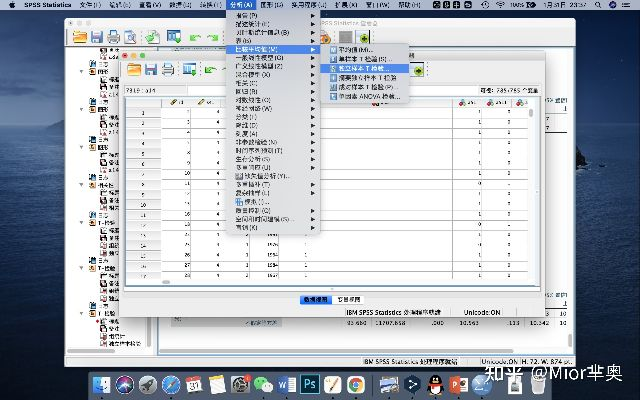This screenshot has height=400, width=640.
Task: Select 成对样本 T 检验(P) entry
Action: coord(364,87)
